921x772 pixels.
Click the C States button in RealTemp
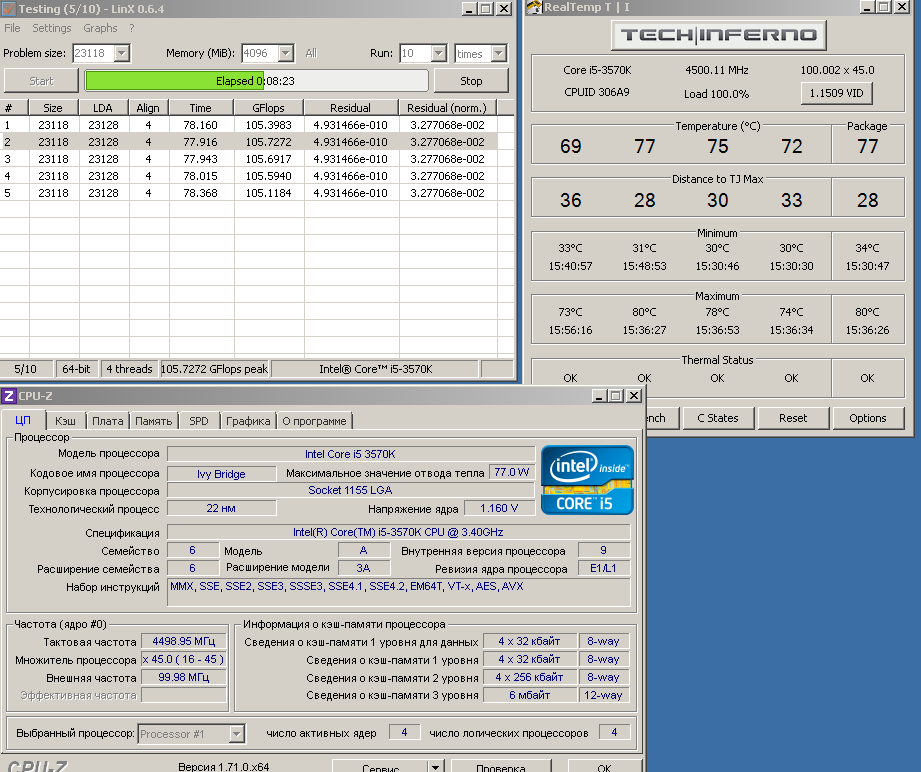click(718, 418)
